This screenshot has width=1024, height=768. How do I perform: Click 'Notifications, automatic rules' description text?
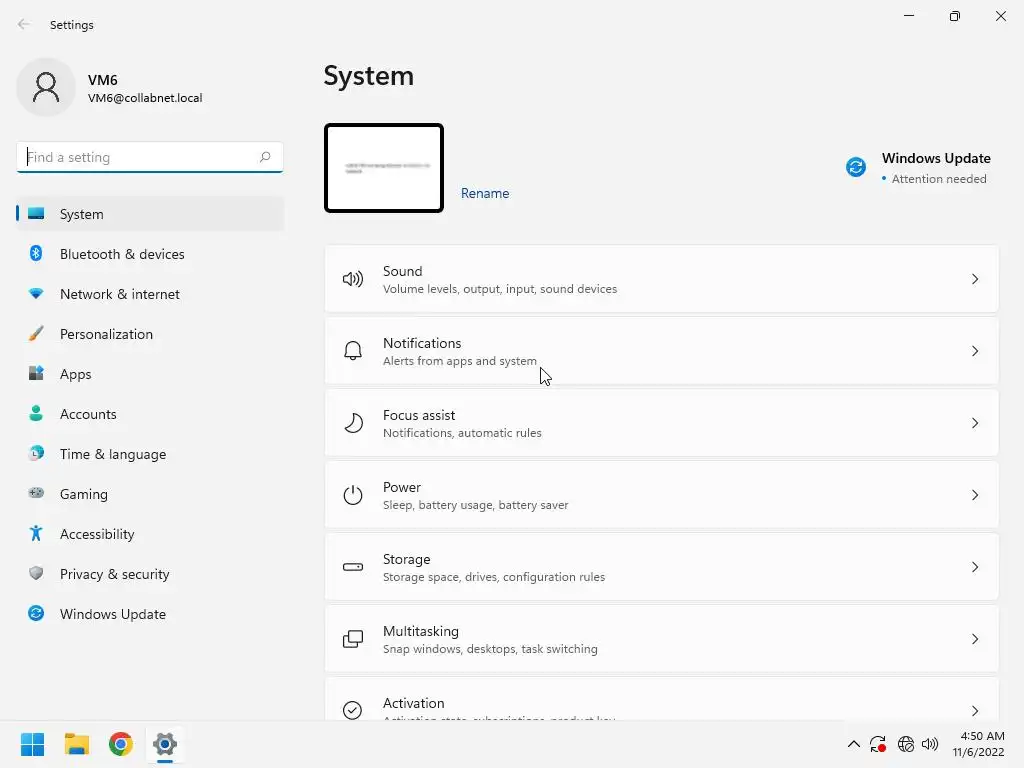462,433
